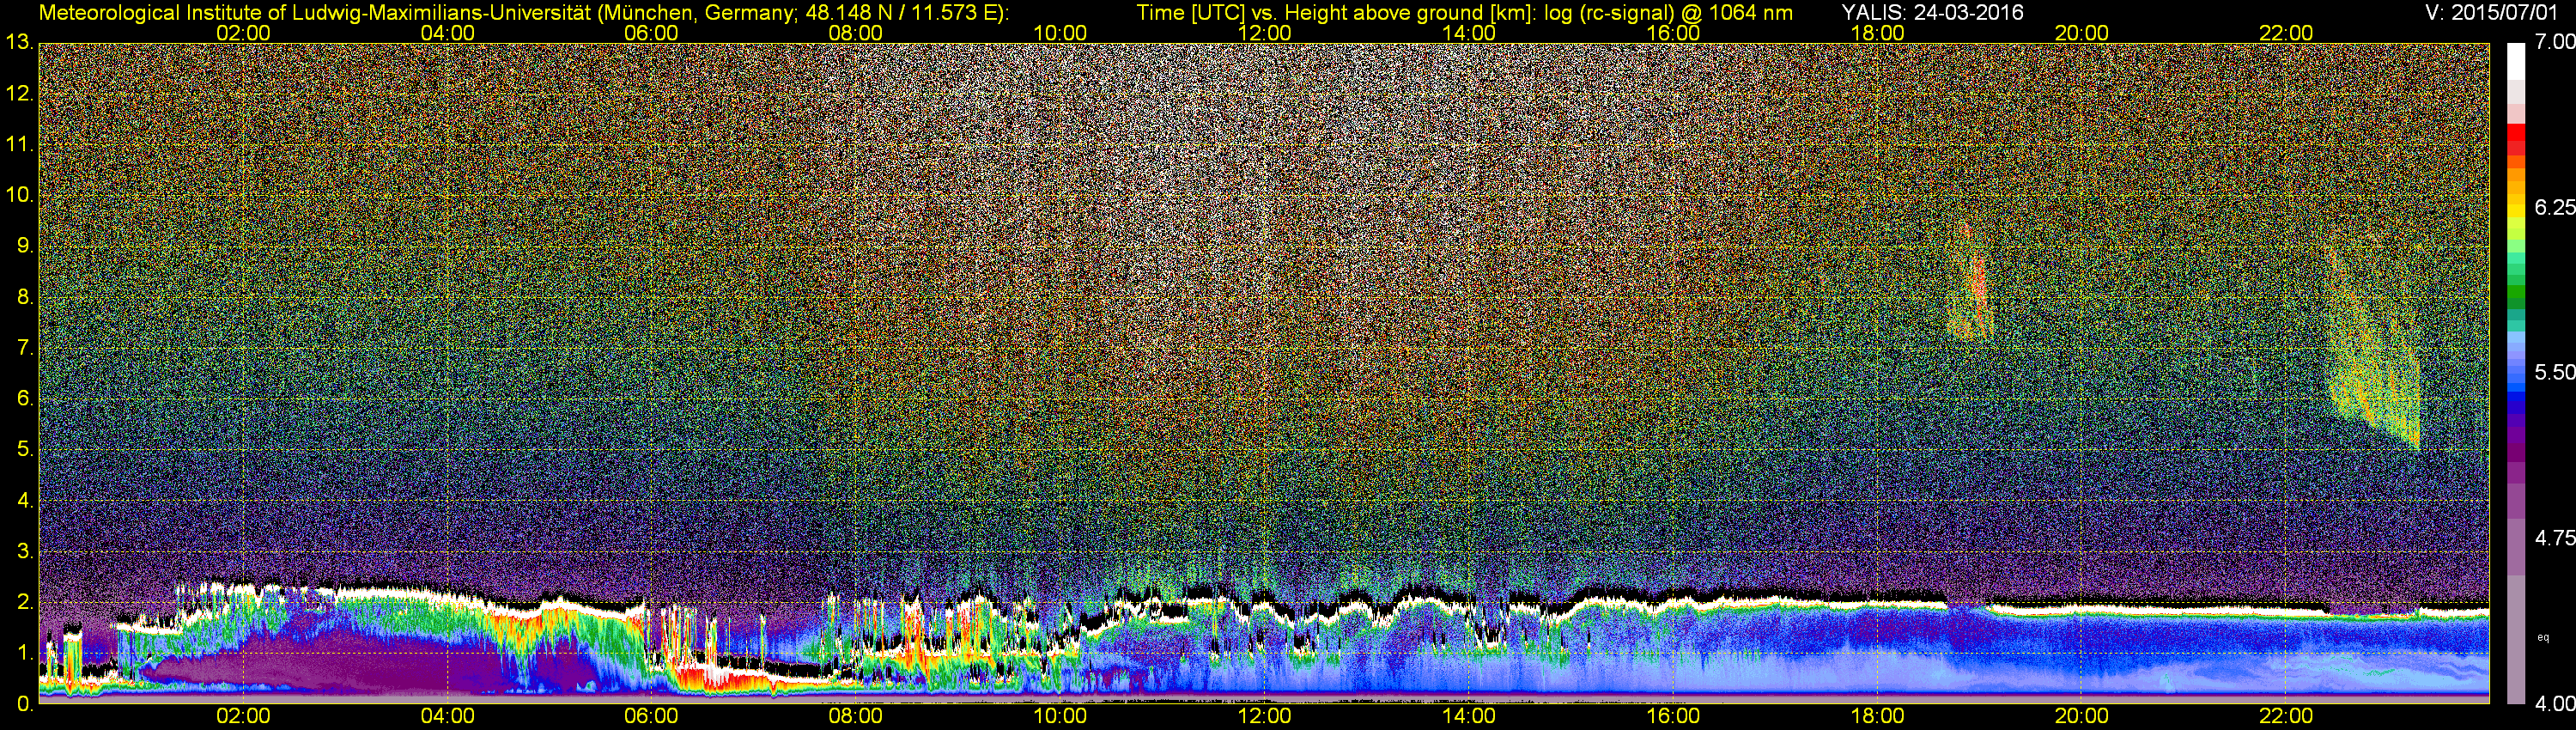Image resolution: width=2576 pixels, height=730 pixels.
Task: Click the small 'eq' label beside the colorbar
Action: pos(2544,637)
